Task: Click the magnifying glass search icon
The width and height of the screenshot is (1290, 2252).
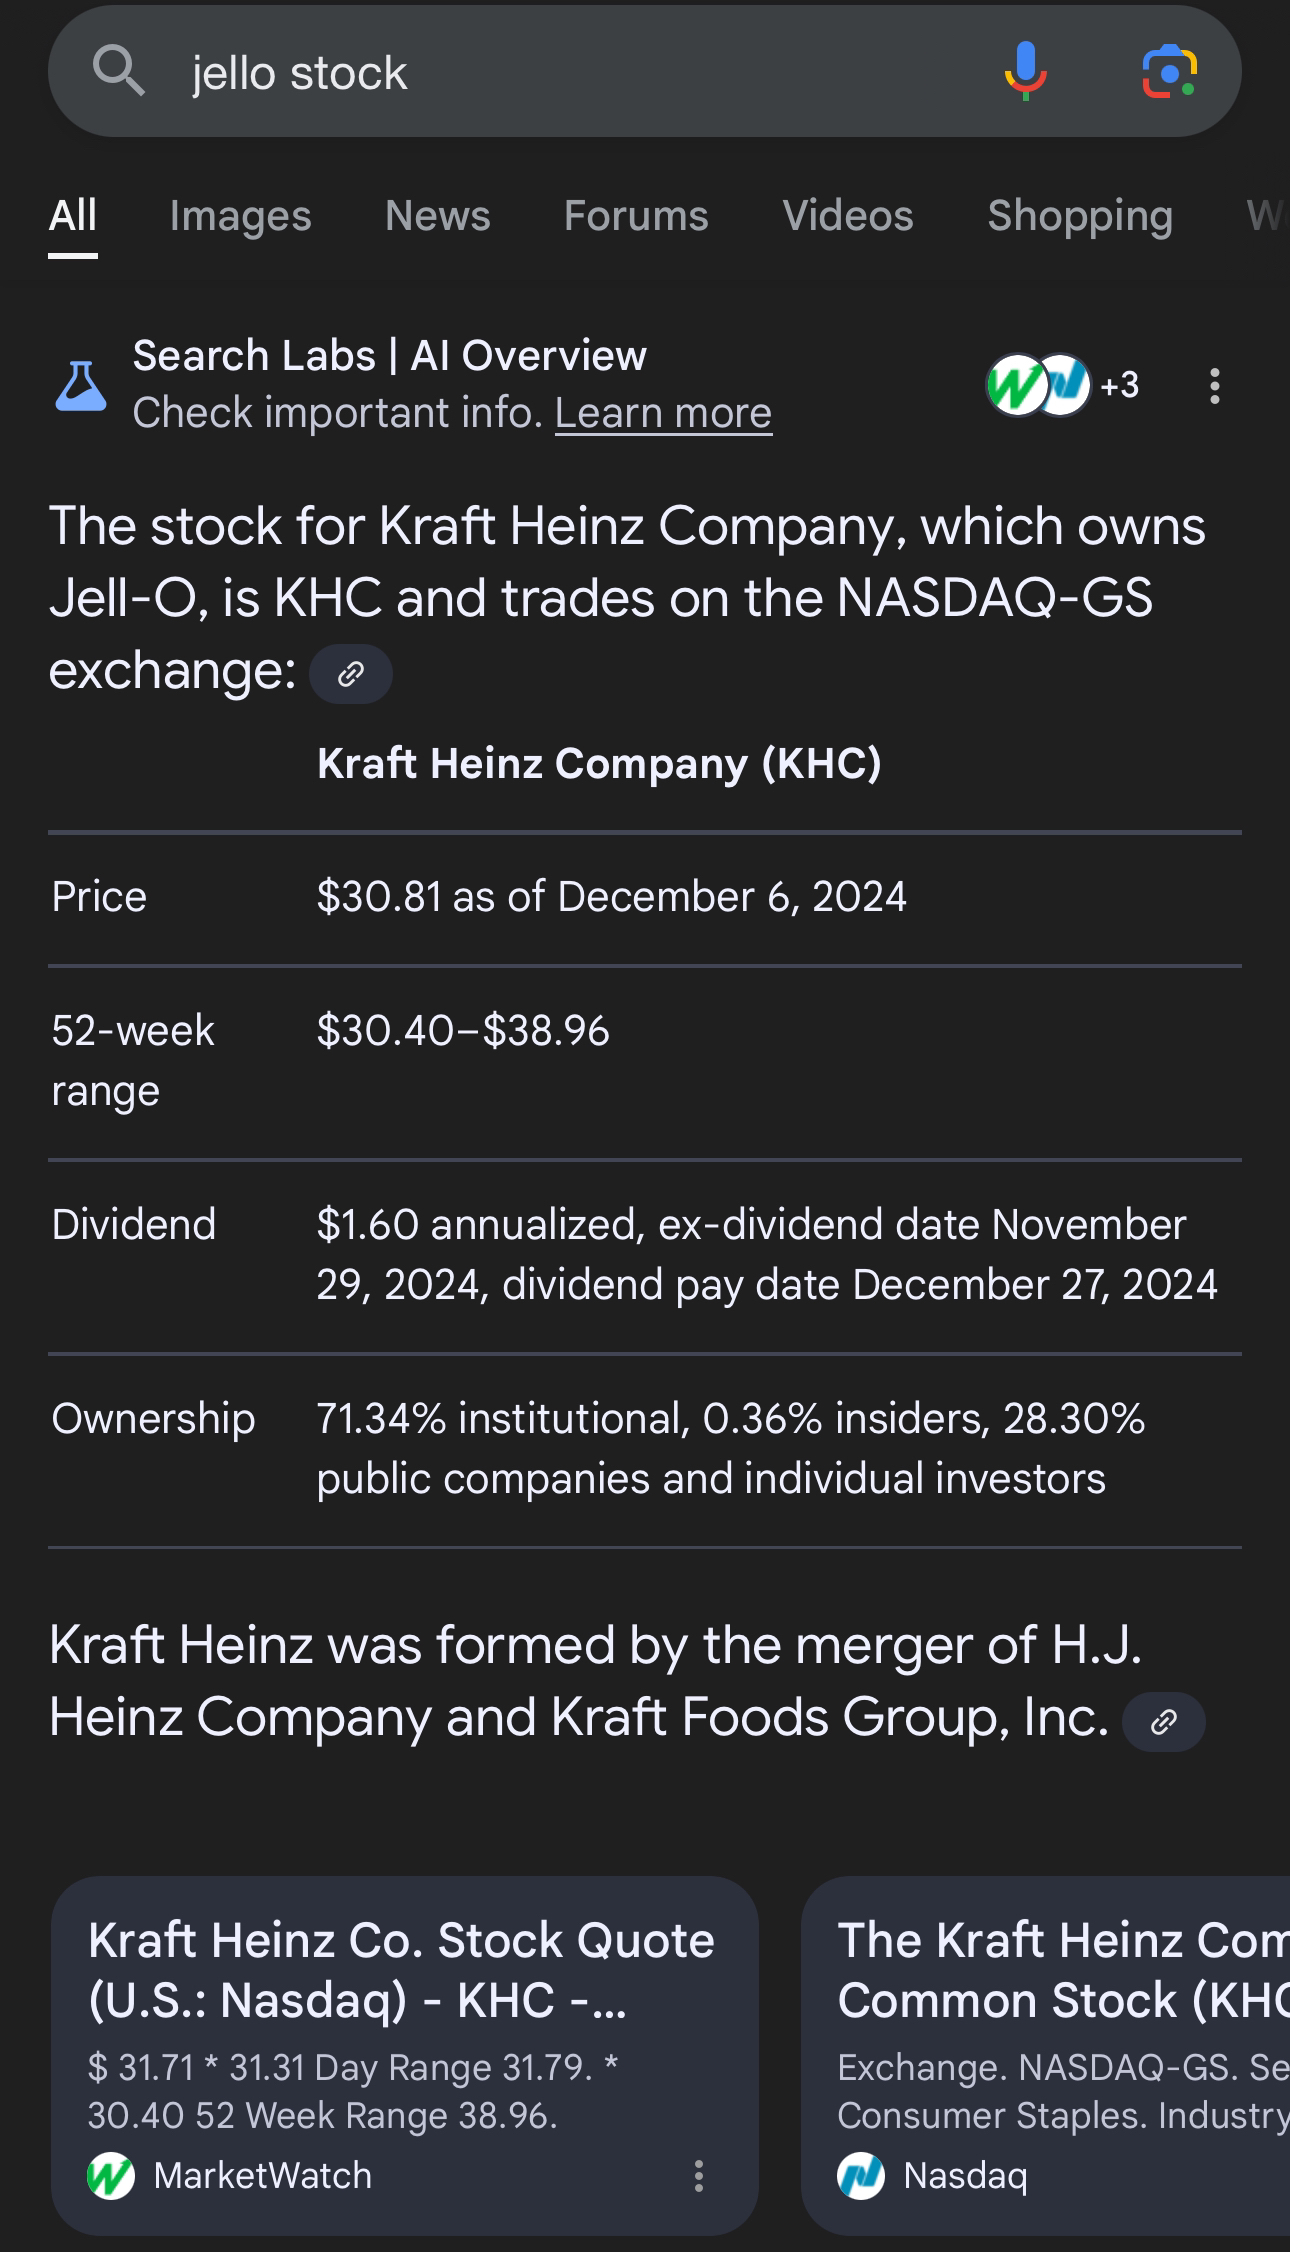Action: click(118, 72)
